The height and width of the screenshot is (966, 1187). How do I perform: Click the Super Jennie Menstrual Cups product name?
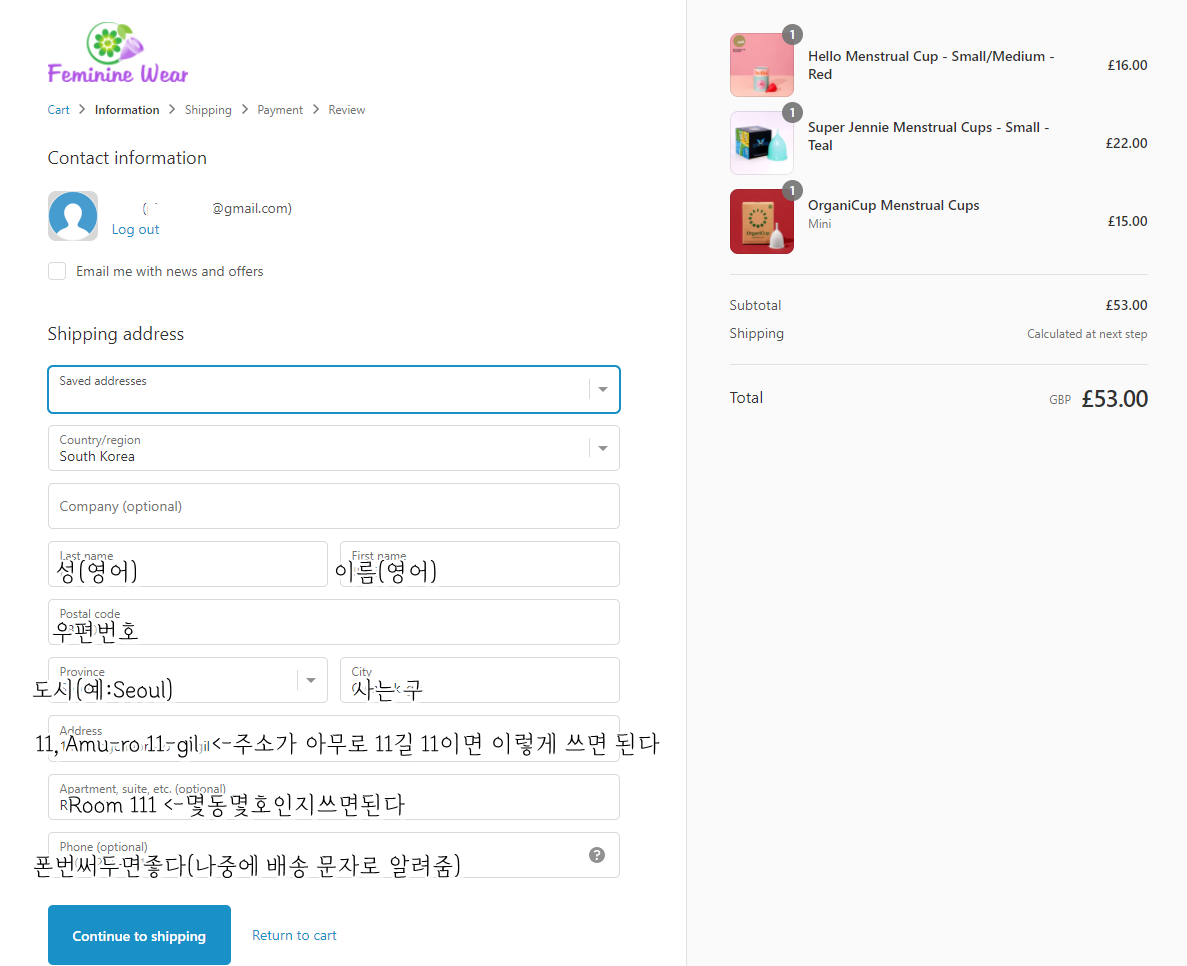928,136
